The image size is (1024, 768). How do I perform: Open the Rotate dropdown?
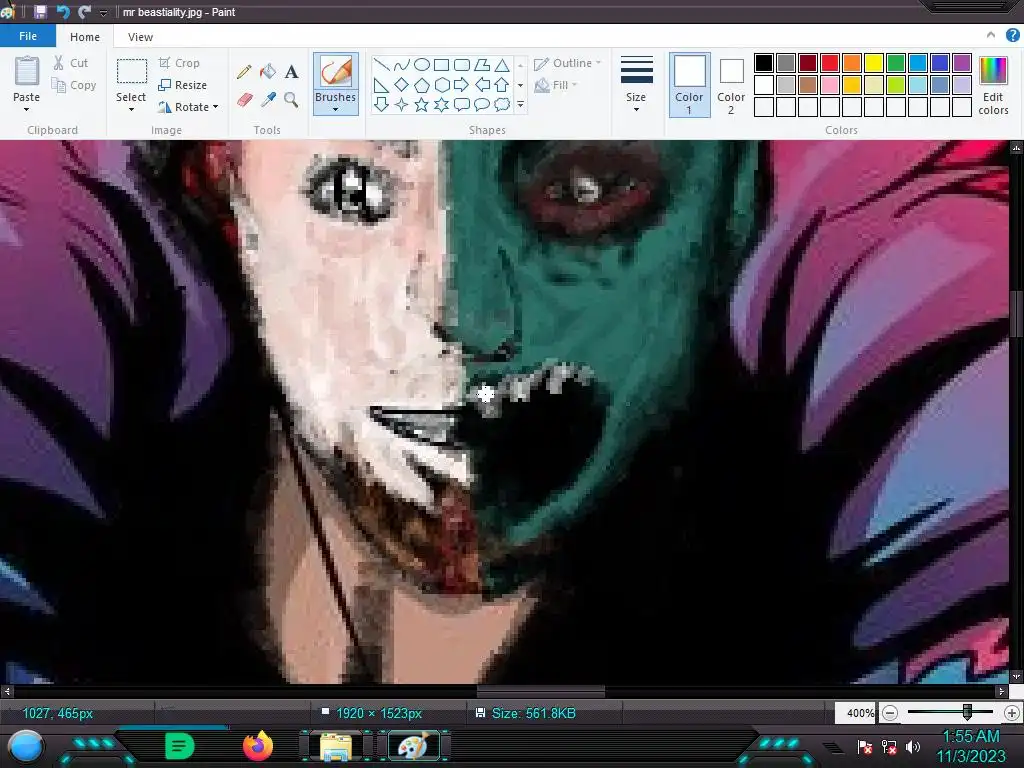point(188,106)
